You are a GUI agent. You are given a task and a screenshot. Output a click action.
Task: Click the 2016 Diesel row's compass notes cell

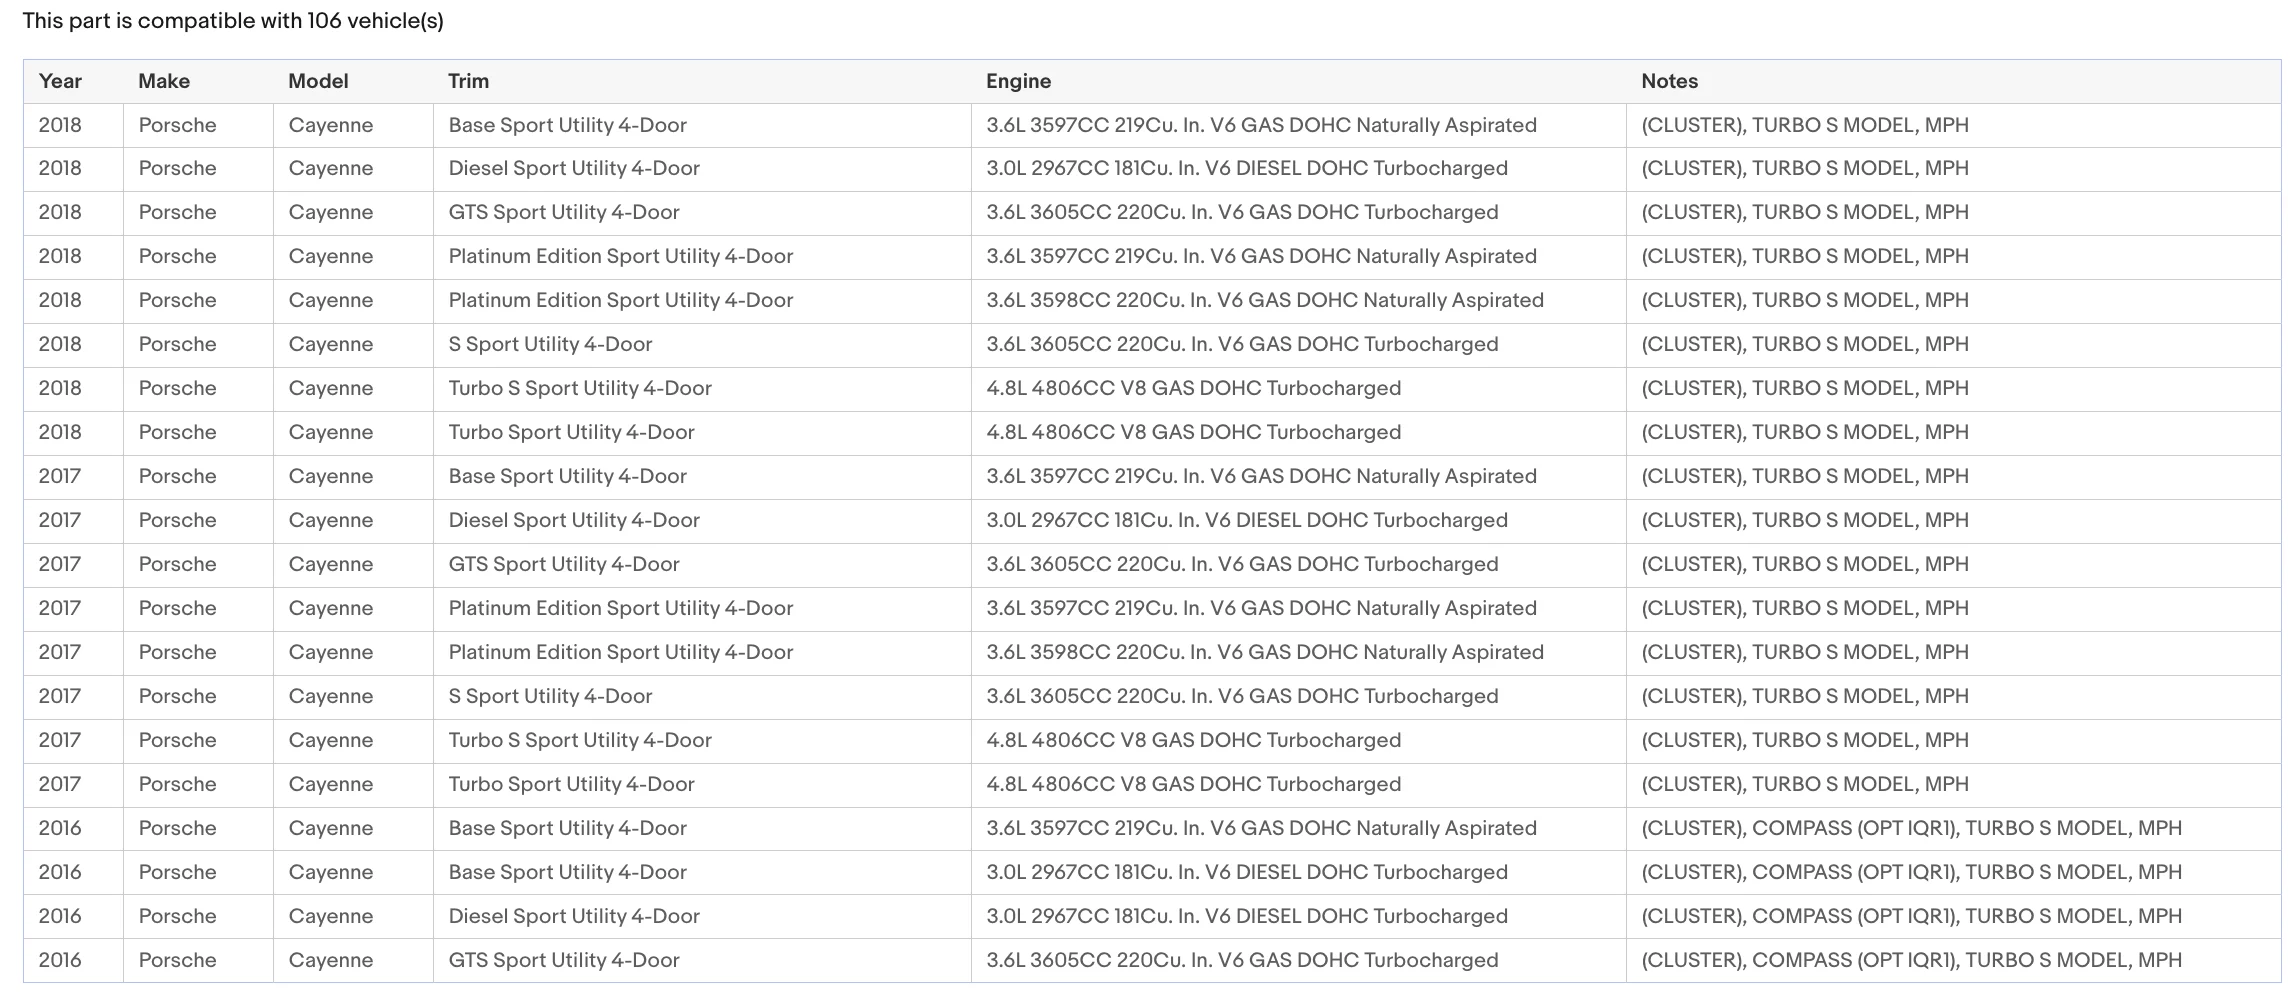point(1954,917)
